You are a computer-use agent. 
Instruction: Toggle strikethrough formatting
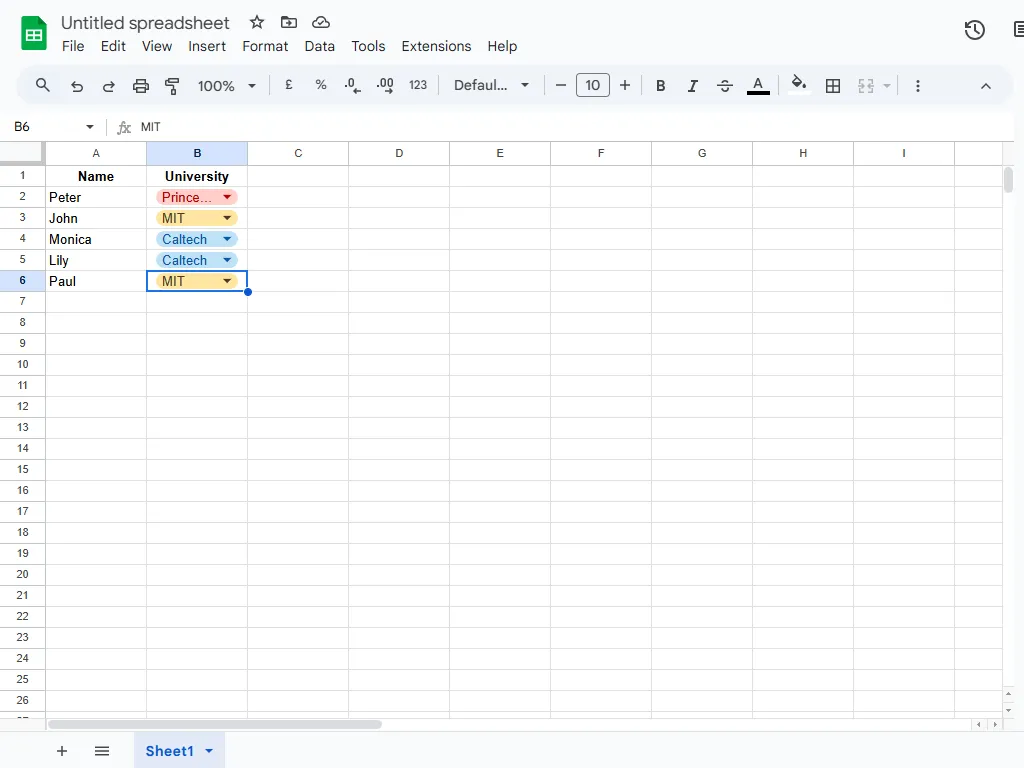pos(724,86)
